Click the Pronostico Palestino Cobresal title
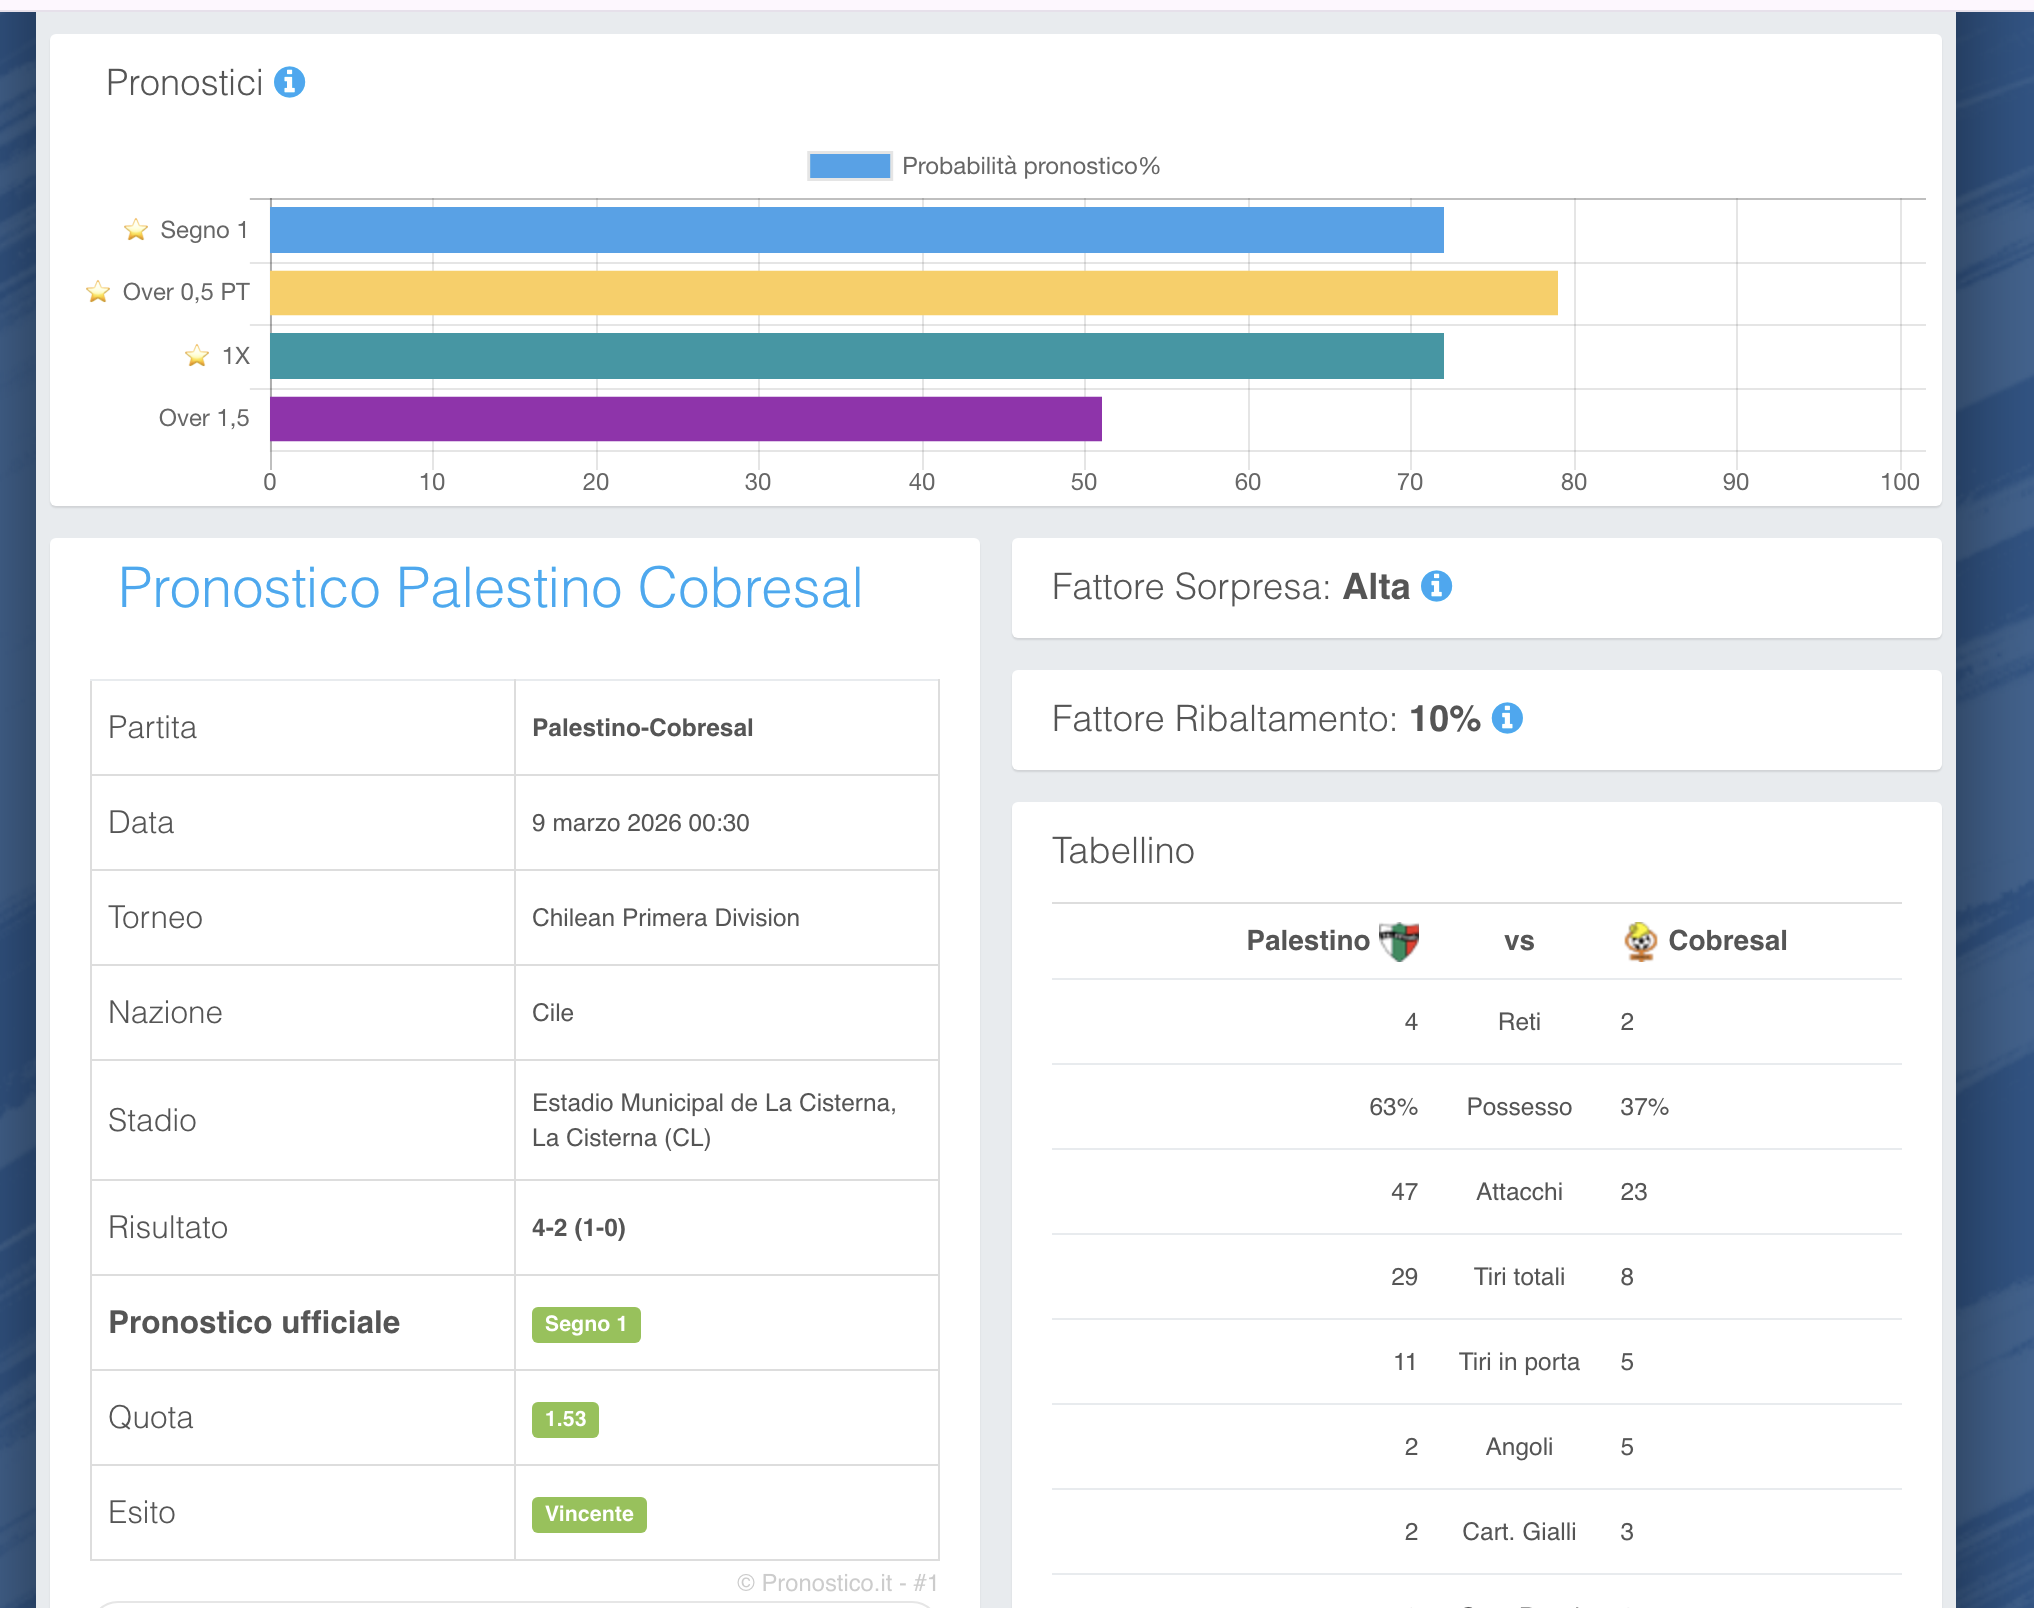Viewport: 2034px width, 1608px height. pyautogui.click(x=490, y=588)
